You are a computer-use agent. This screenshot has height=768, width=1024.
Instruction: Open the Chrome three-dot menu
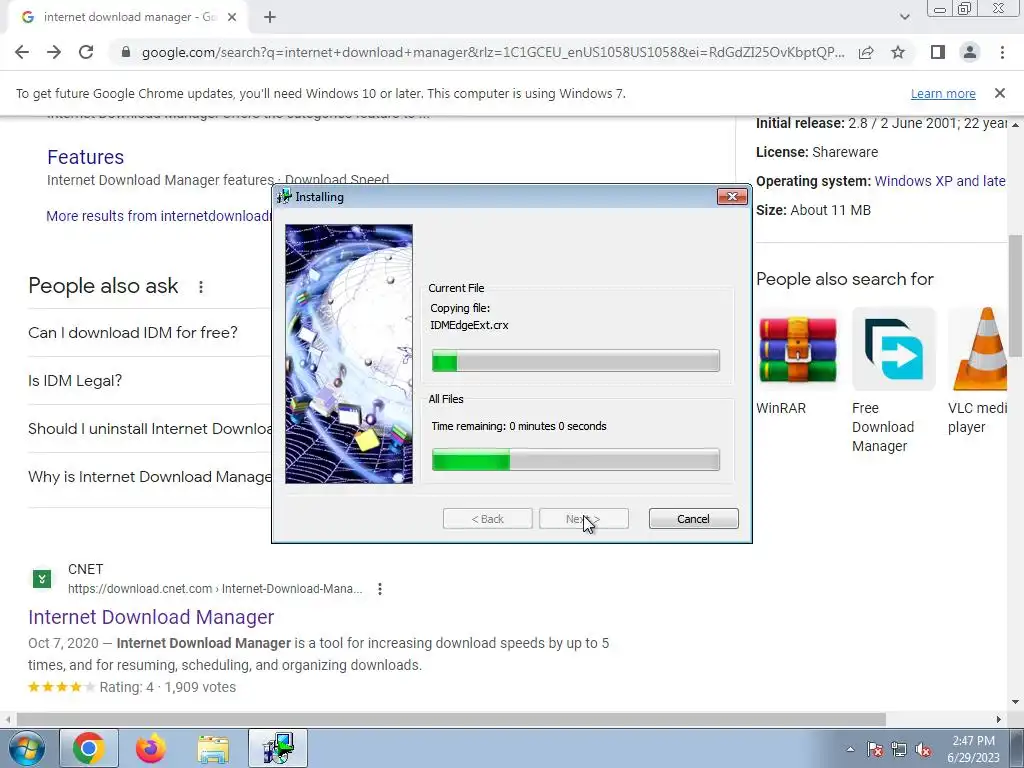1002,52
